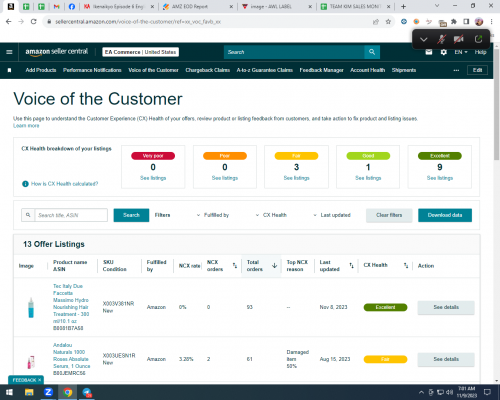Open Tec Italy Due Faccetta product link

point(71,304)
